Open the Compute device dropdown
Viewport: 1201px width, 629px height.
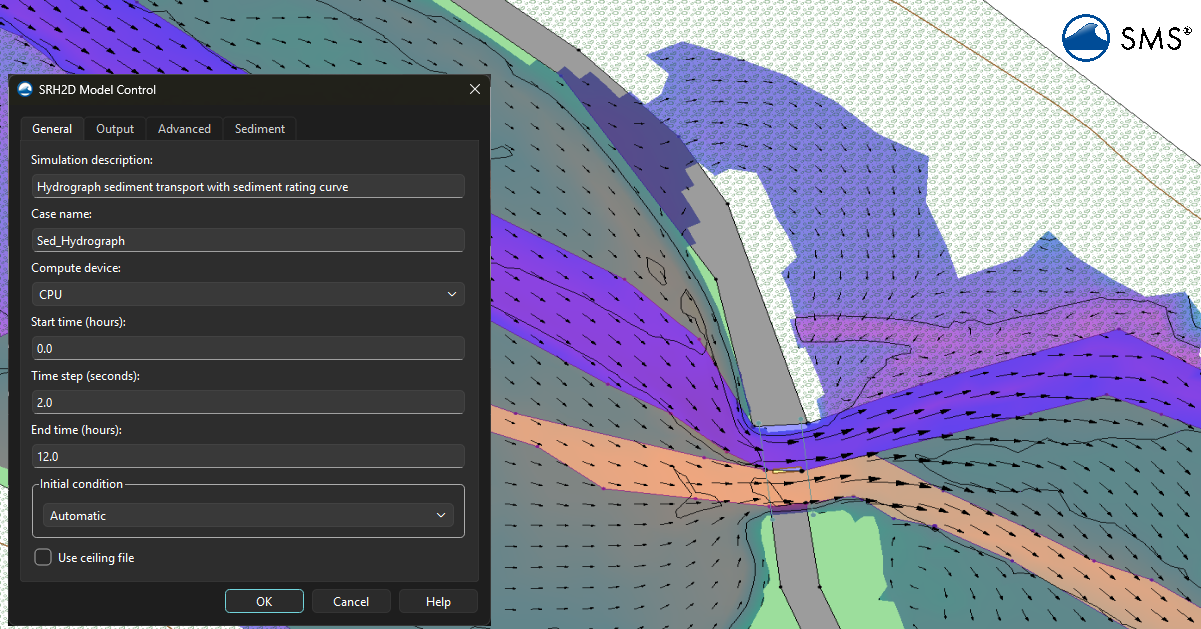(x=248, y=294)
